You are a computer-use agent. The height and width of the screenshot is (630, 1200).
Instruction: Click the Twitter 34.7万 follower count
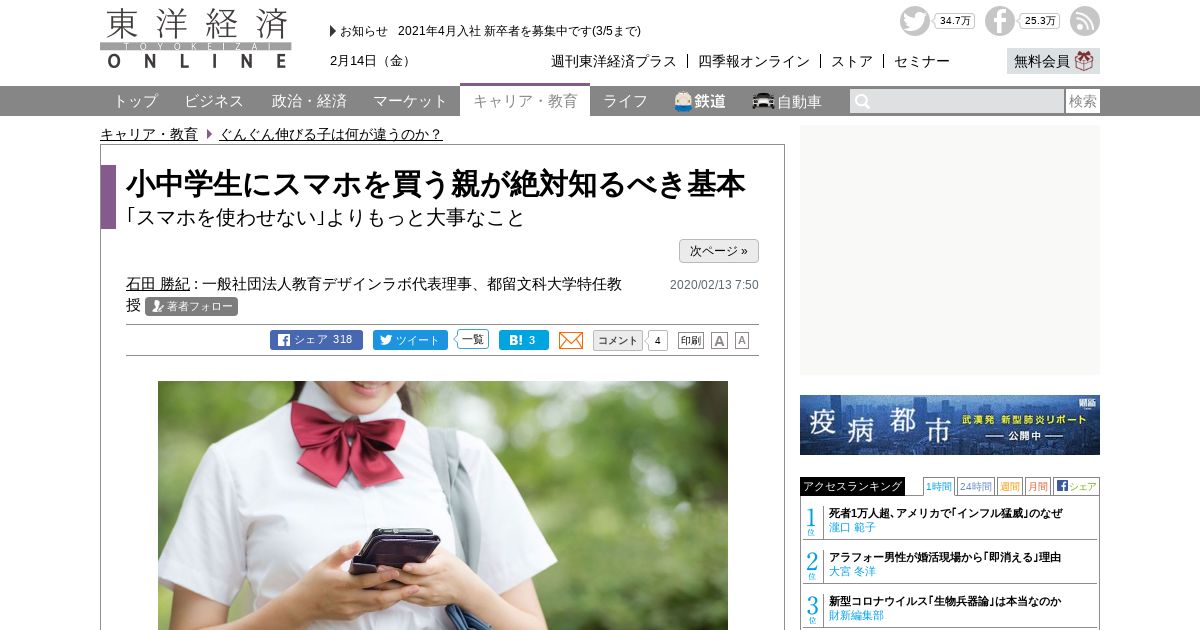tap(955, 21)
